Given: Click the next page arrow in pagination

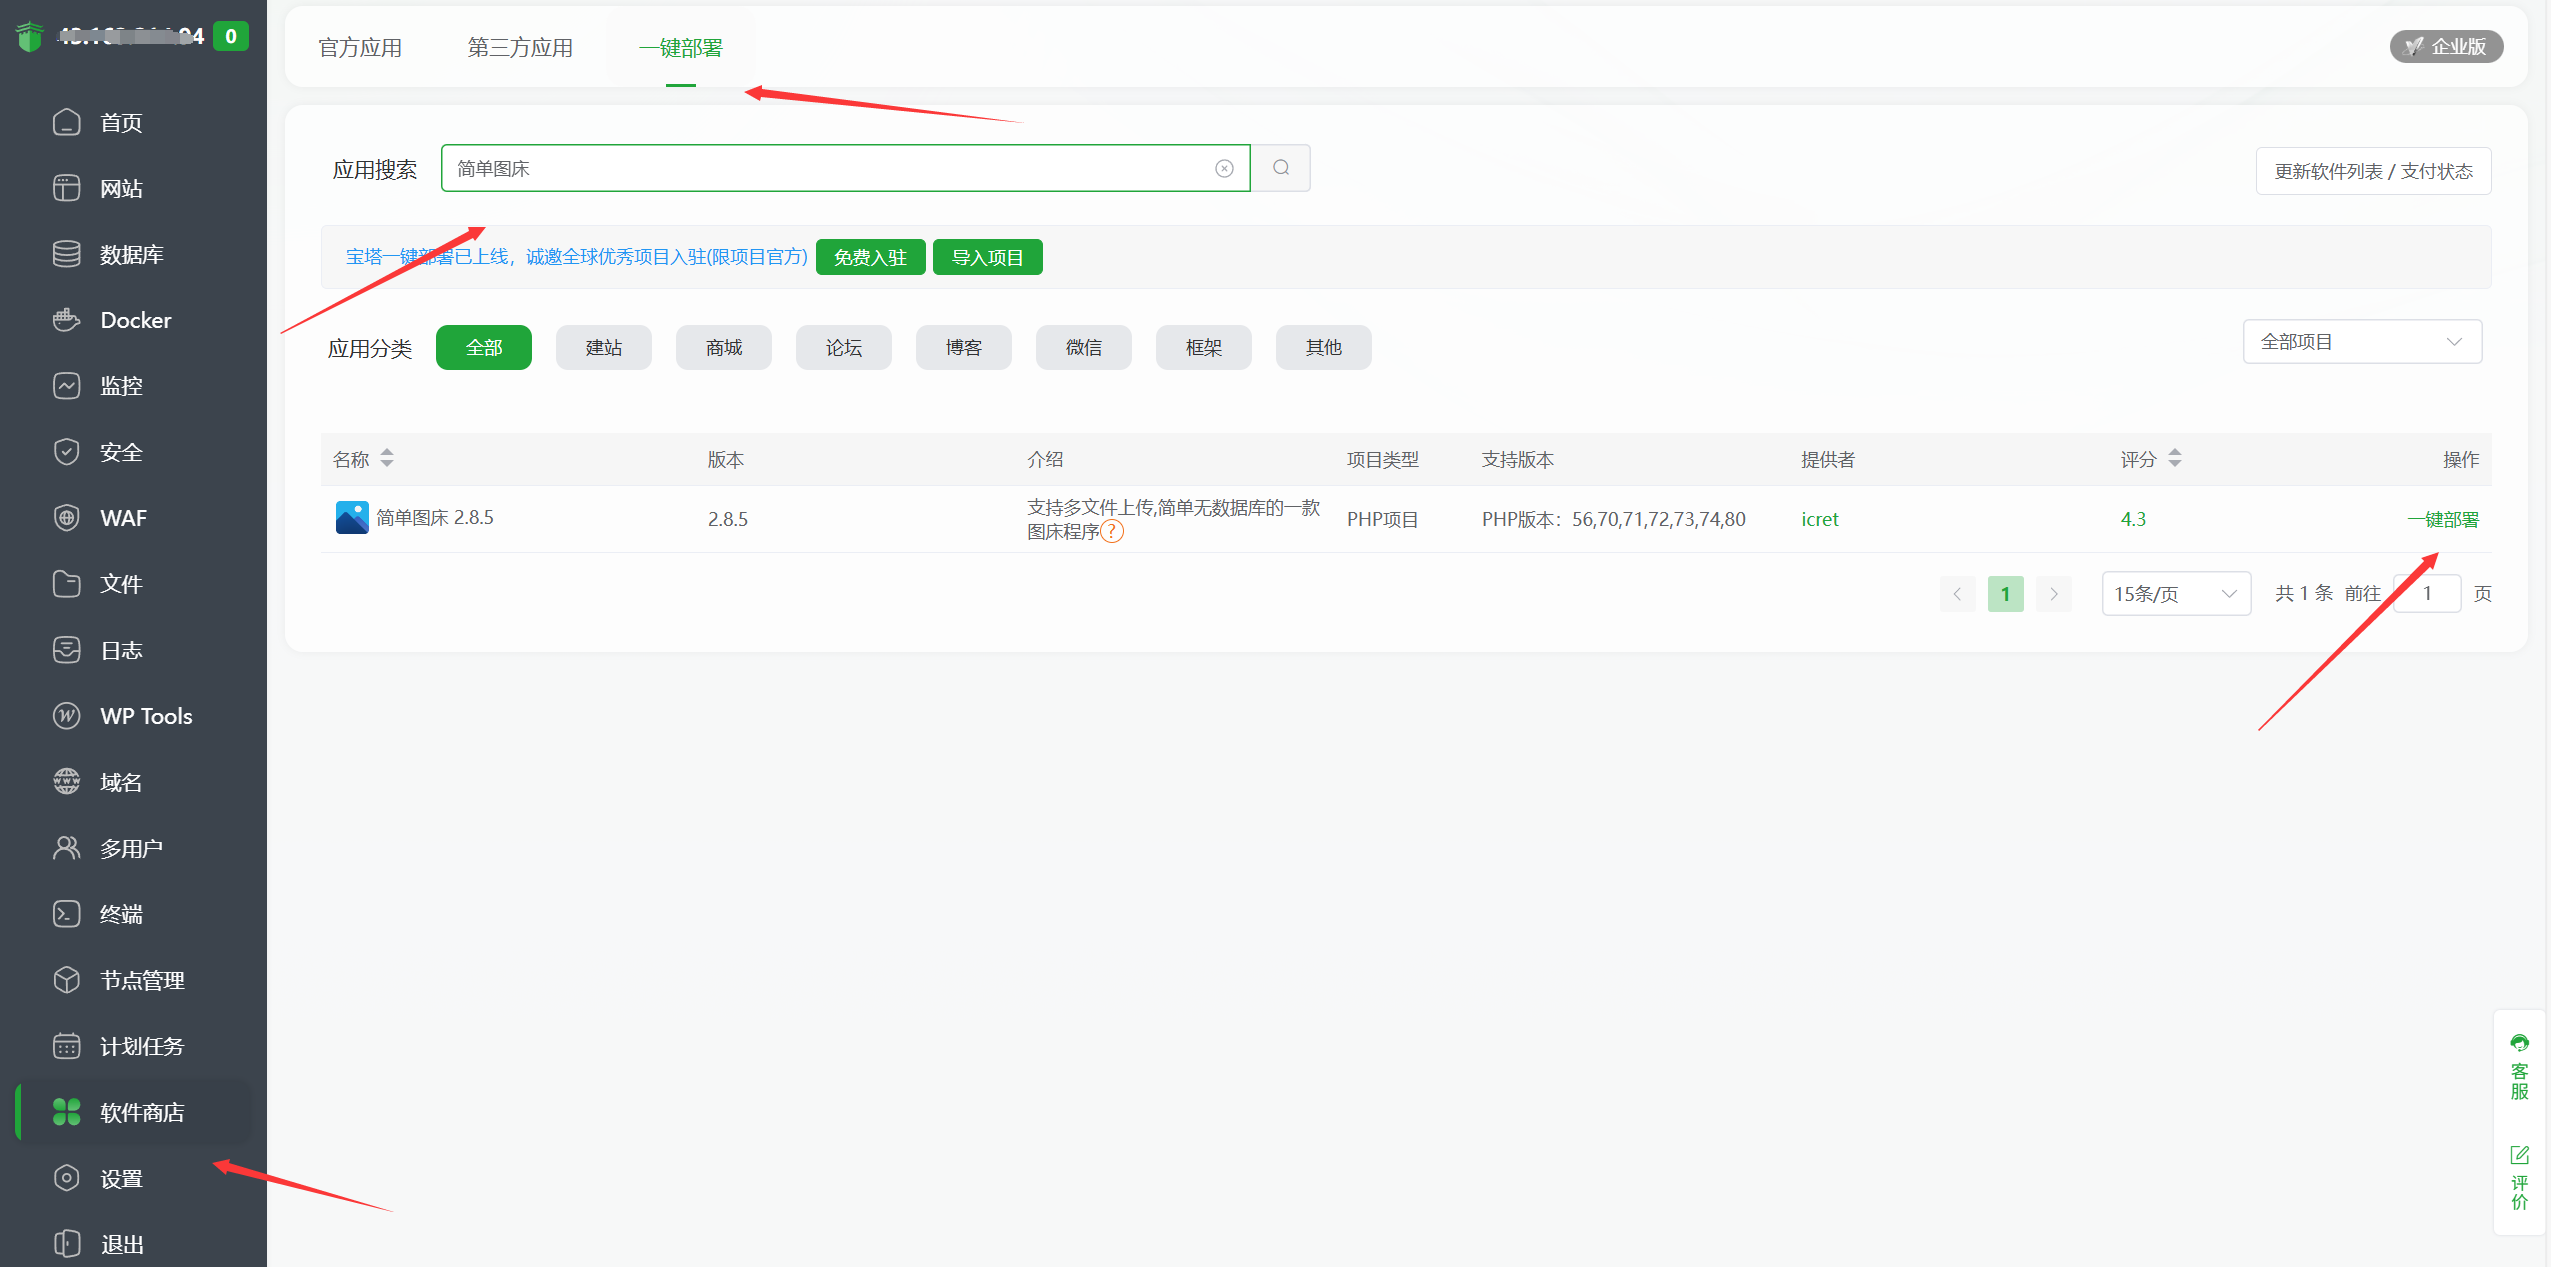Looking at the screenshot, I should (x=2053, y=593).
